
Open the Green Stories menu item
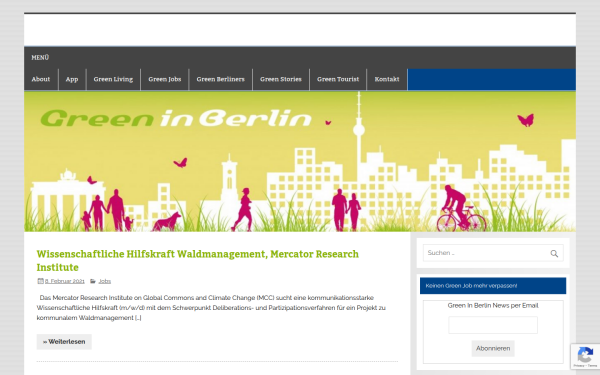point(281,79)
